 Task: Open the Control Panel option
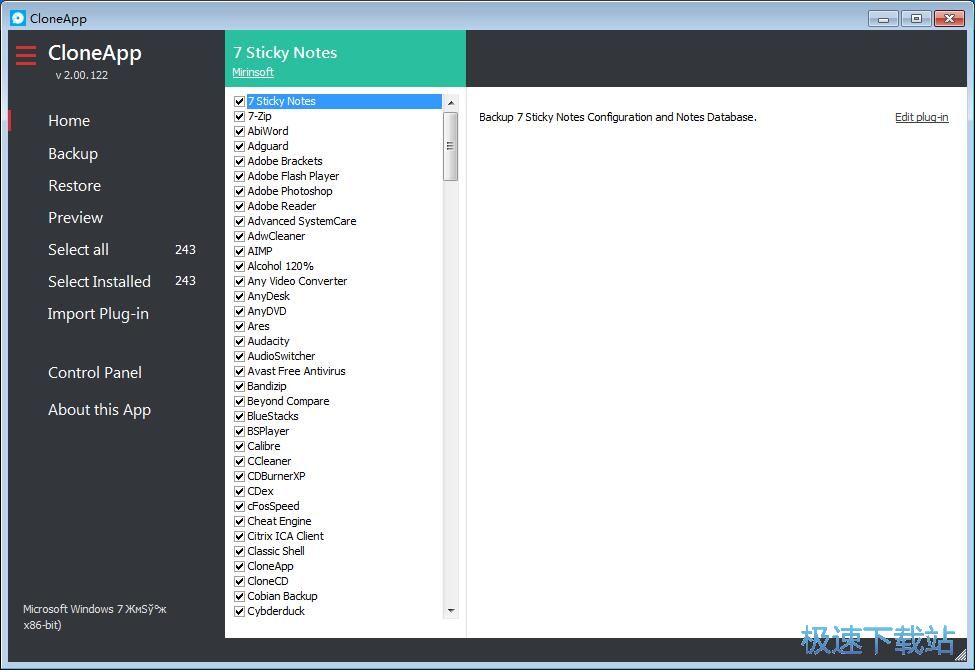click(x=95, y=373)
